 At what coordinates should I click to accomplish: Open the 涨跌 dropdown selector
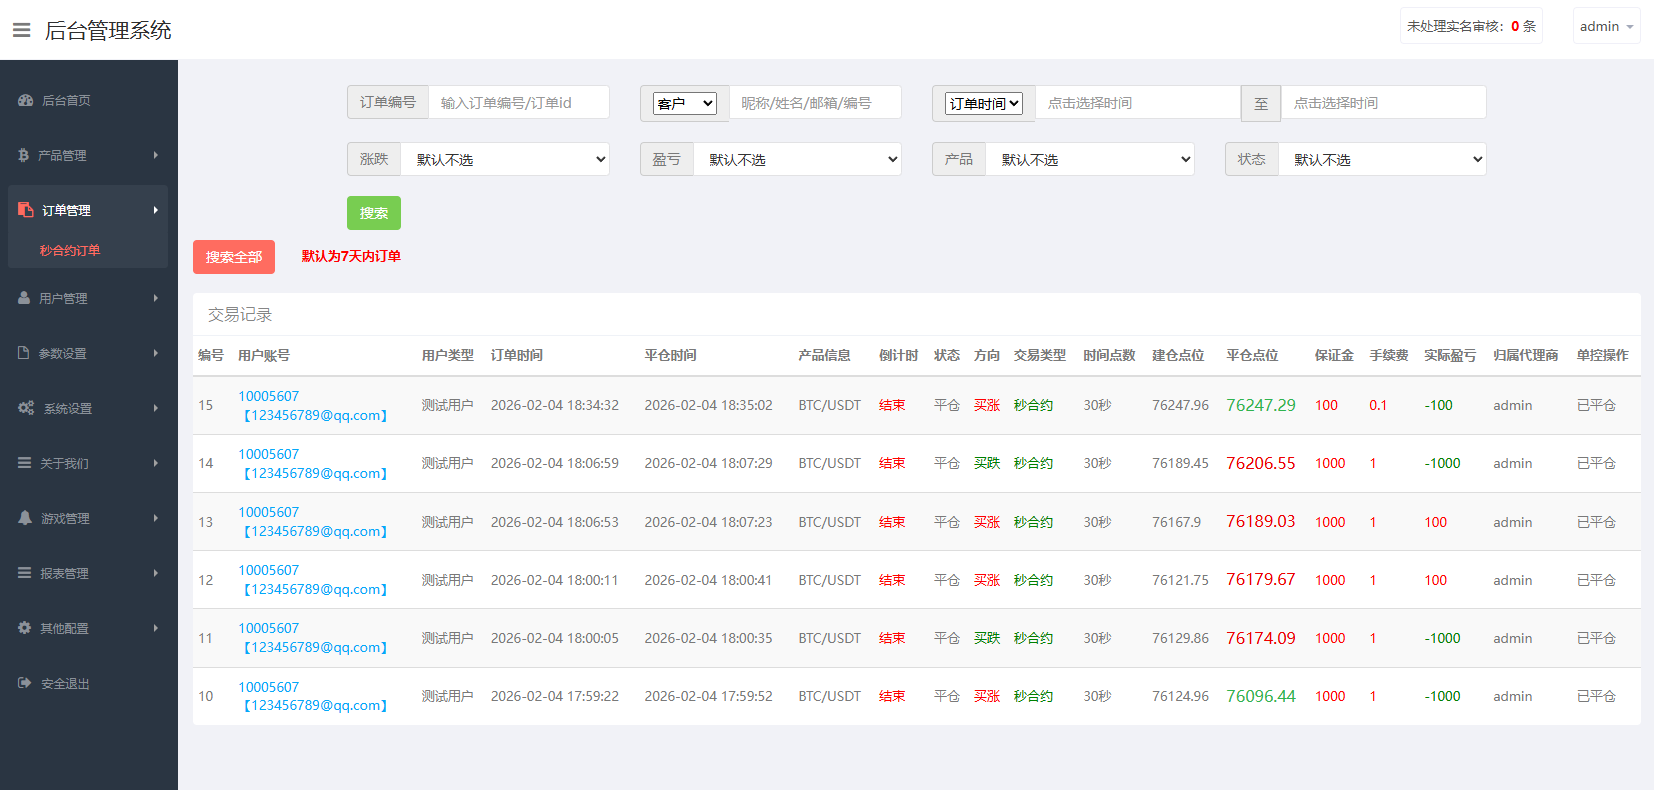(x=505, y=160)
